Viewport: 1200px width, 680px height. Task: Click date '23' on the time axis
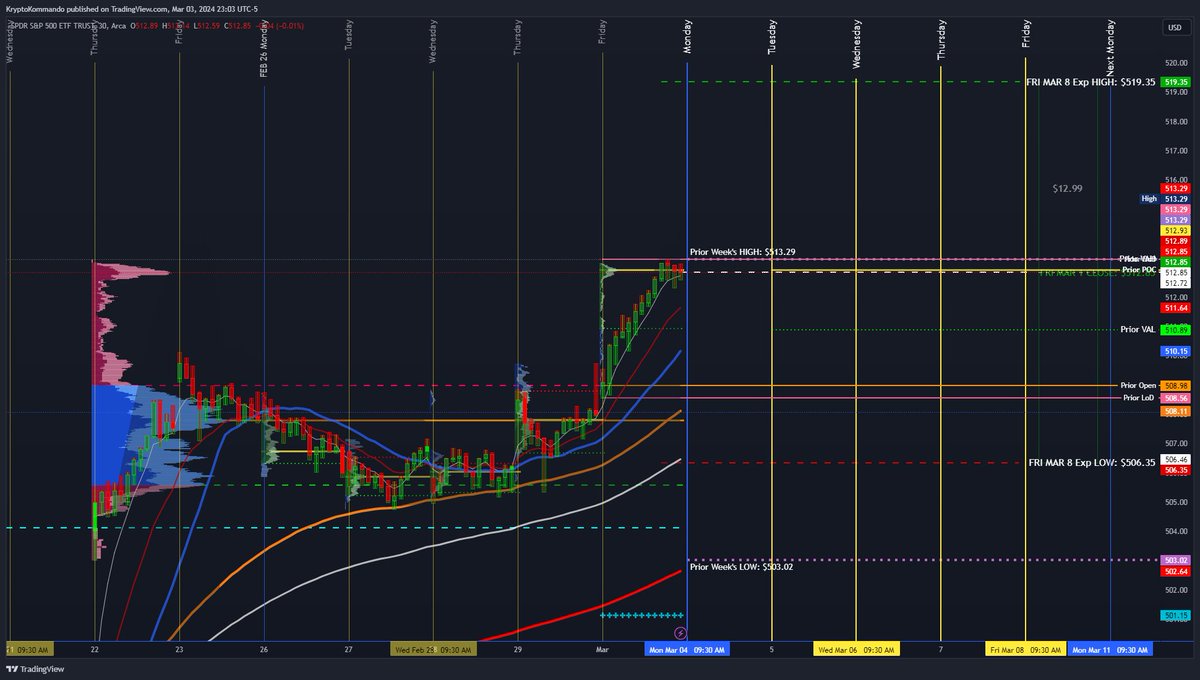(x=179, y=649)
